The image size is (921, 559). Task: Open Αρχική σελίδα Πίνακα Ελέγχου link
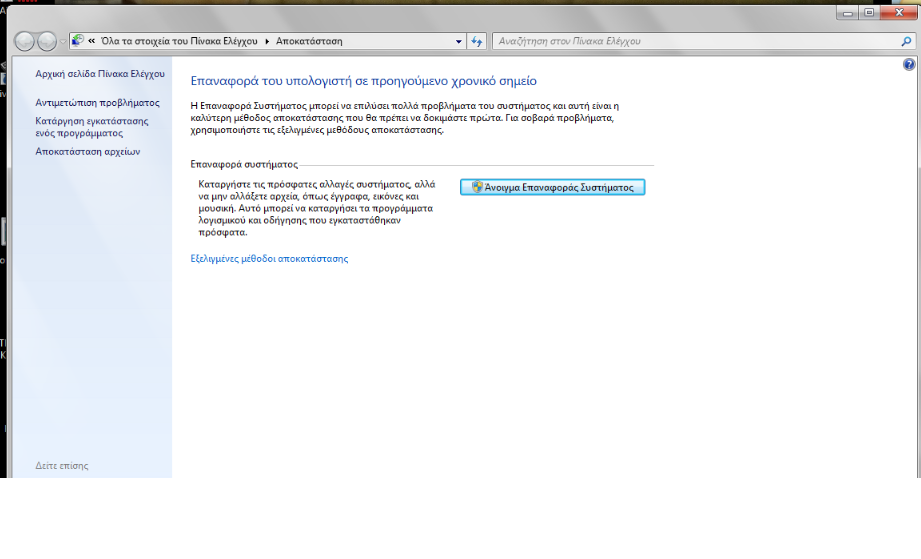point(100,73)
